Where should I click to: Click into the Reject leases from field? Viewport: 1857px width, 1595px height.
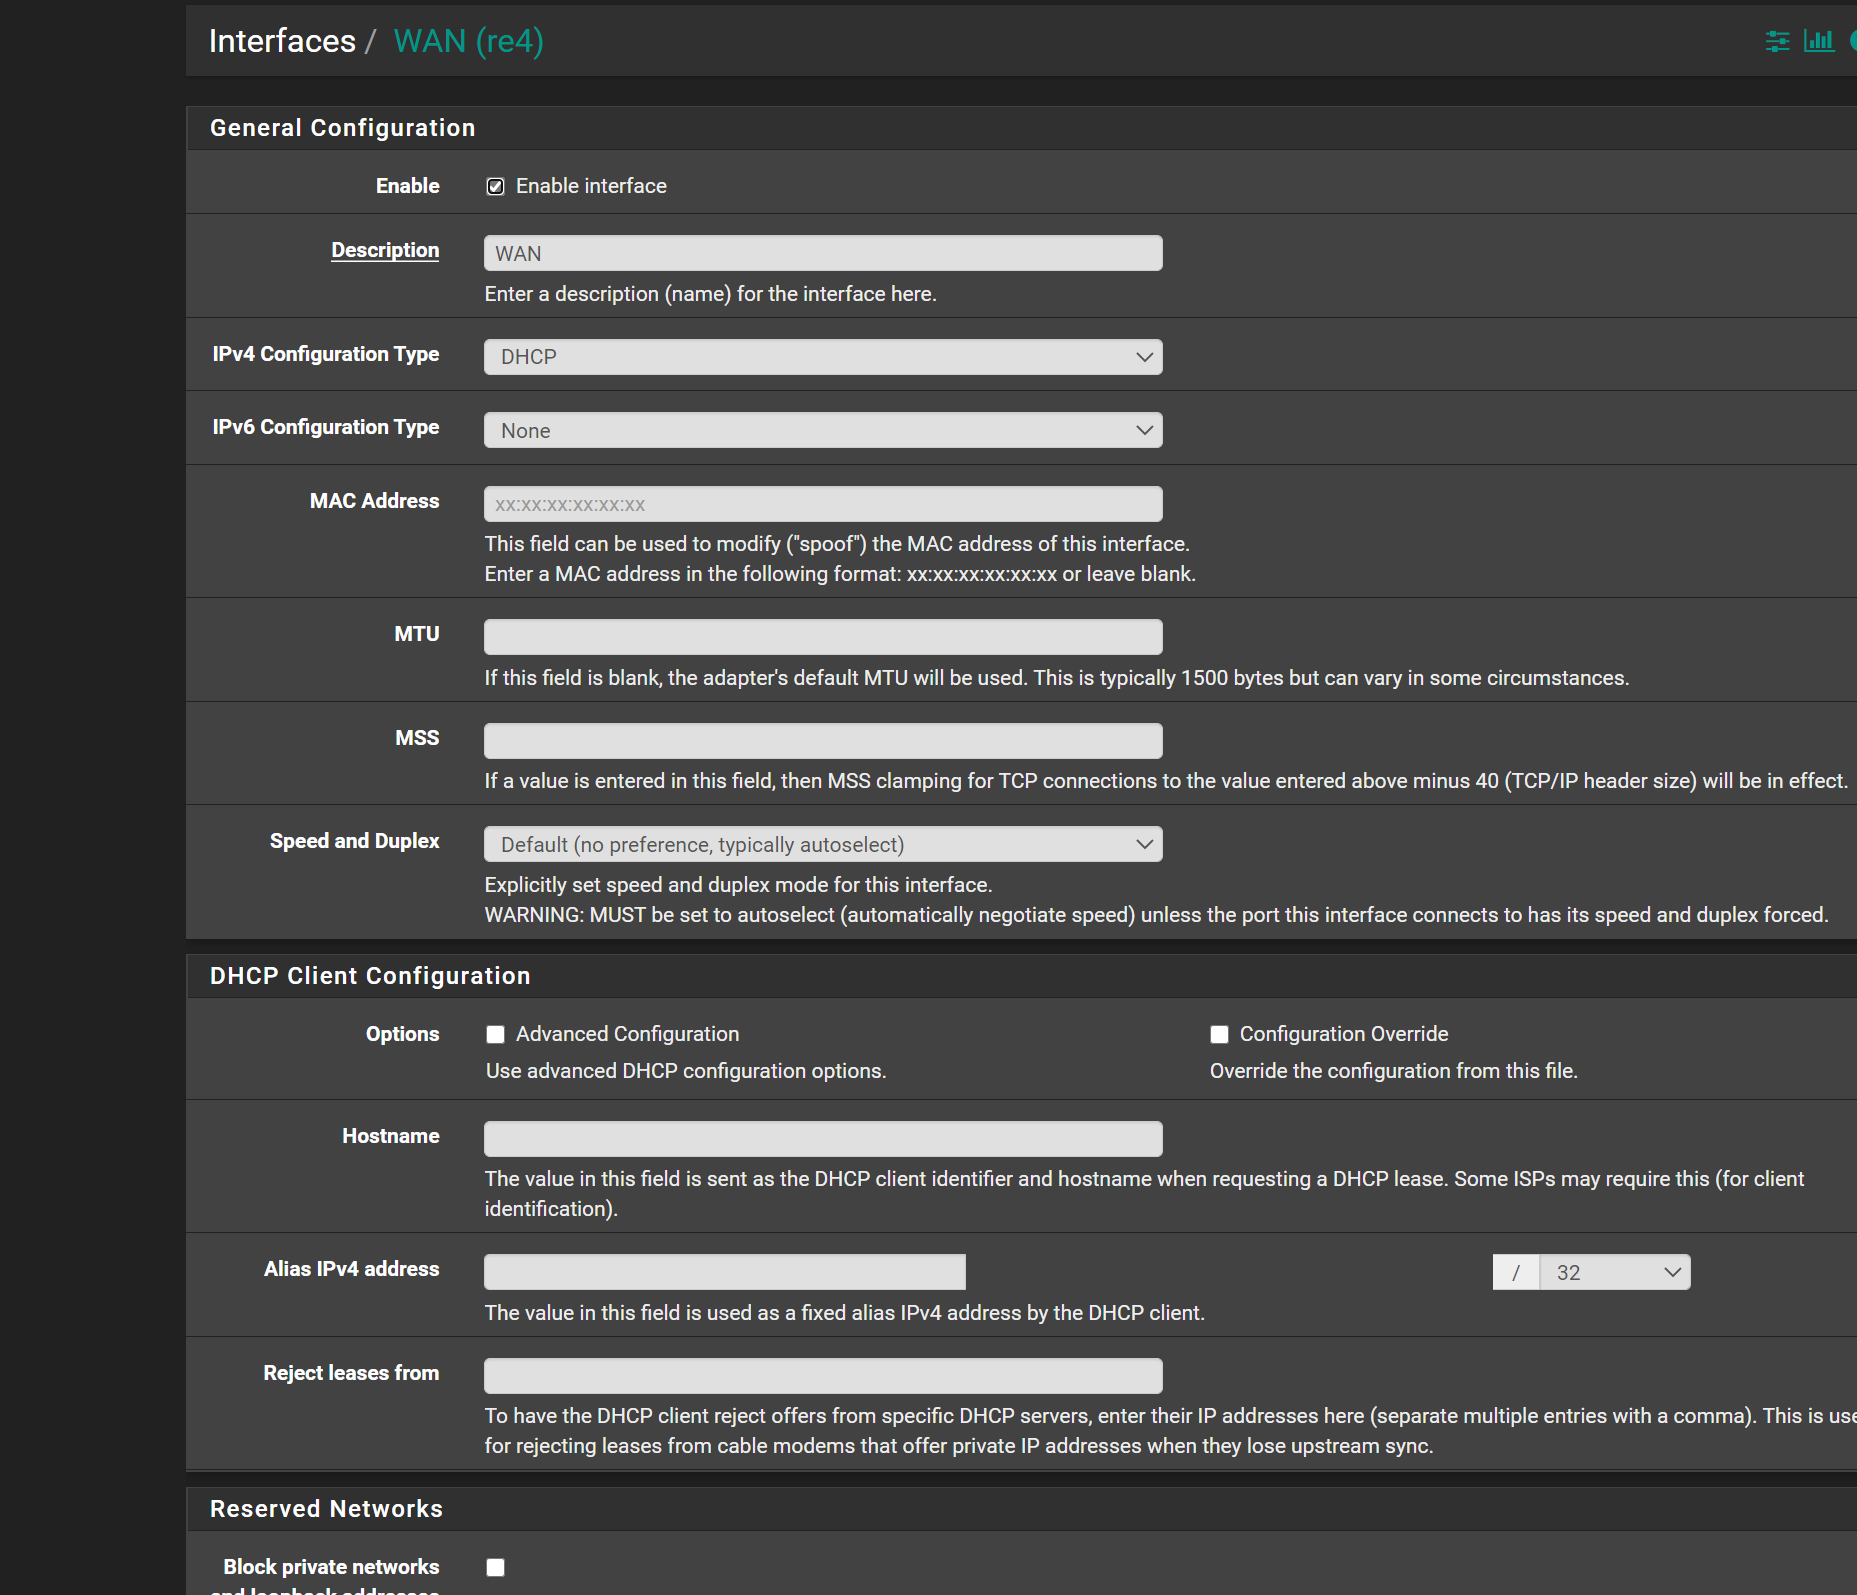tap(823, 1376)
